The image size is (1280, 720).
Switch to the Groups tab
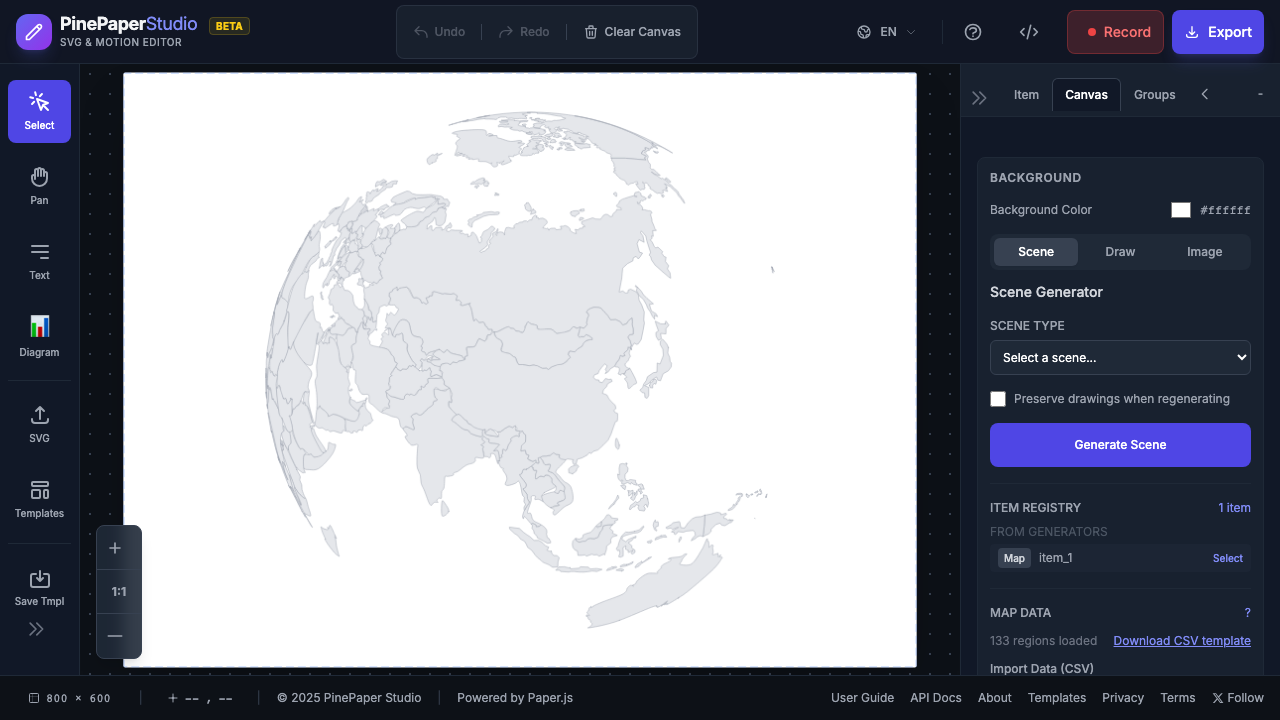tap(1154, 94)
